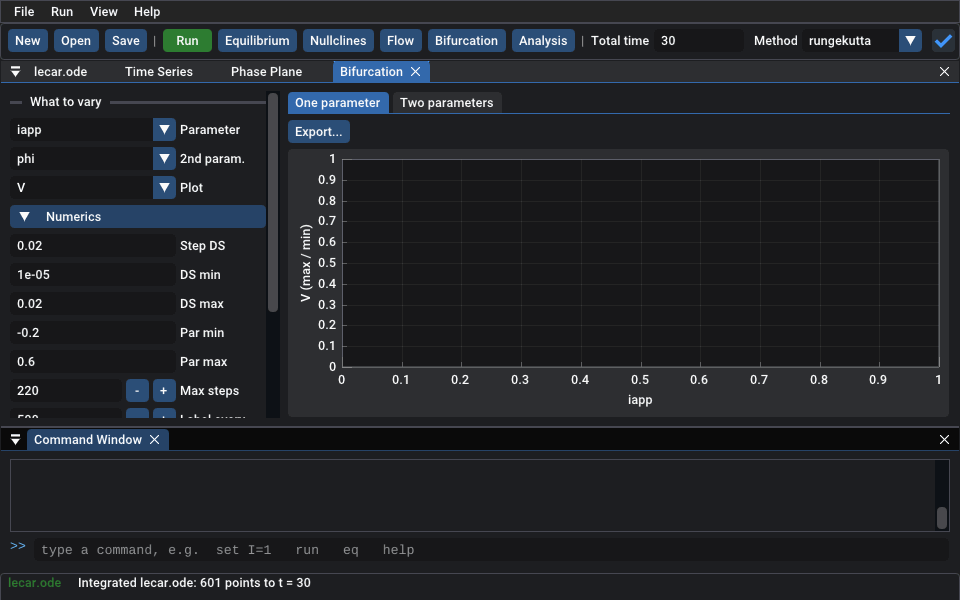Click the Bifurcation toolbar button

[x=467, y=41]
